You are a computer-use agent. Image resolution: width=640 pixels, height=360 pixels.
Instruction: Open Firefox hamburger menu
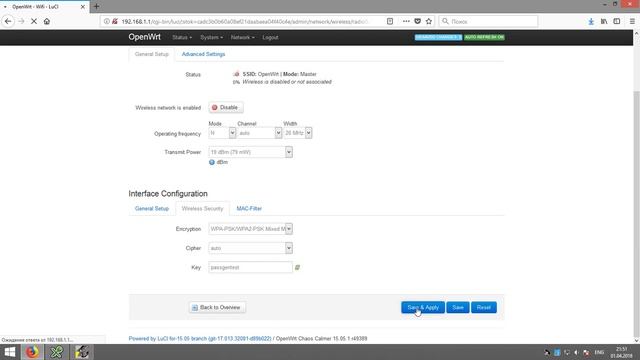coord(632,21)
